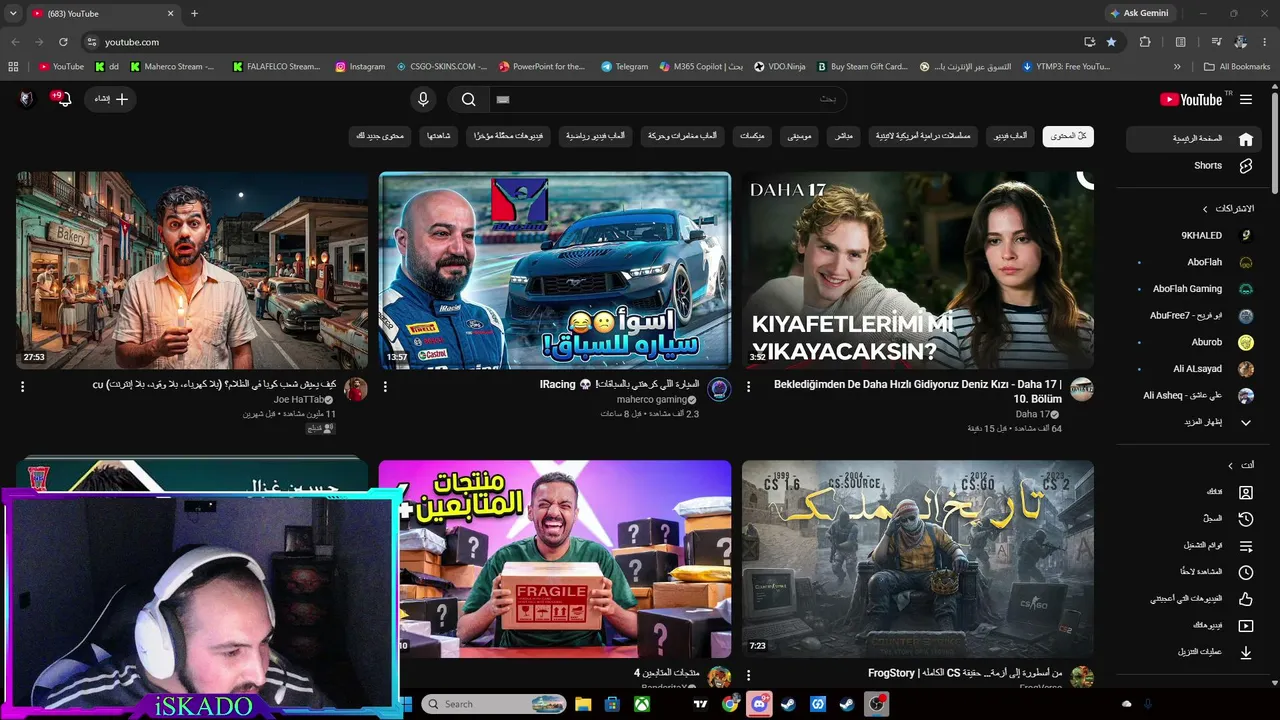Open the Chrome apps grid in bookmarks bar
The image size is (1280, 720).
pos(13,67)
